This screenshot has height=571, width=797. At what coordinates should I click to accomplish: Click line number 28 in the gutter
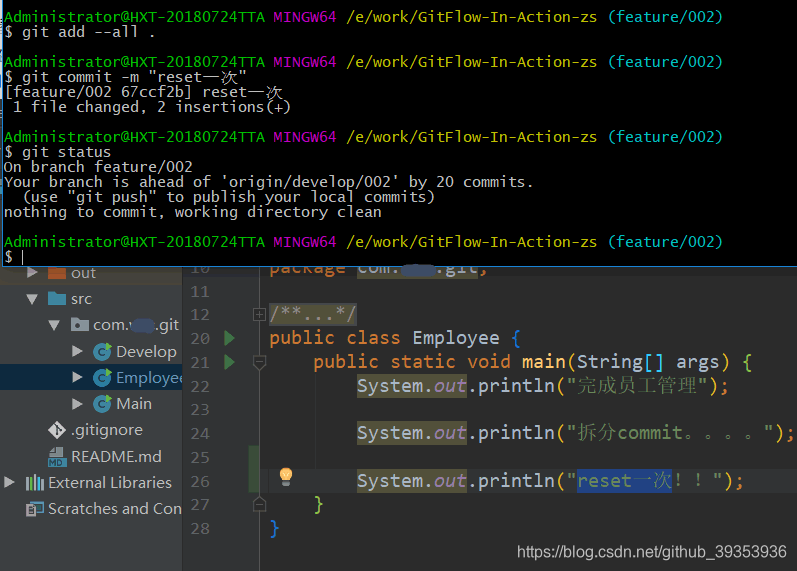click(200, 529)
